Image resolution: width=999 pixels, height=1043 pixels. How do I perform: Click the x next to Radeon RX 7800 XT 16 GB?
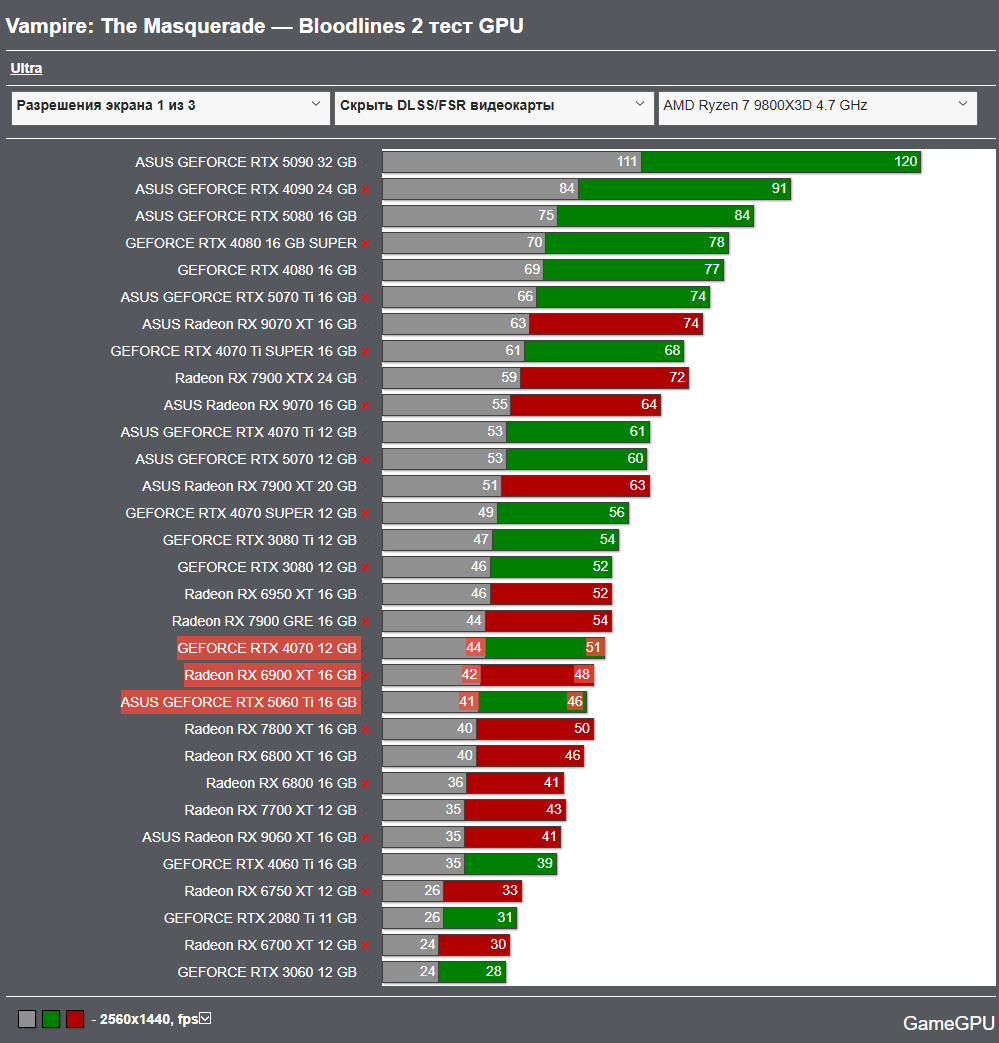tap(366, 730)
